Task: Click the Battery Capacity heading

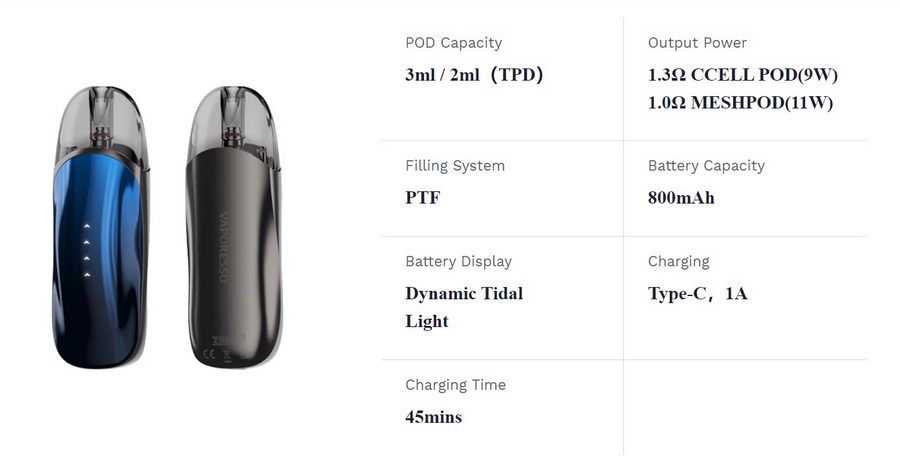Action: coord(706,166)
